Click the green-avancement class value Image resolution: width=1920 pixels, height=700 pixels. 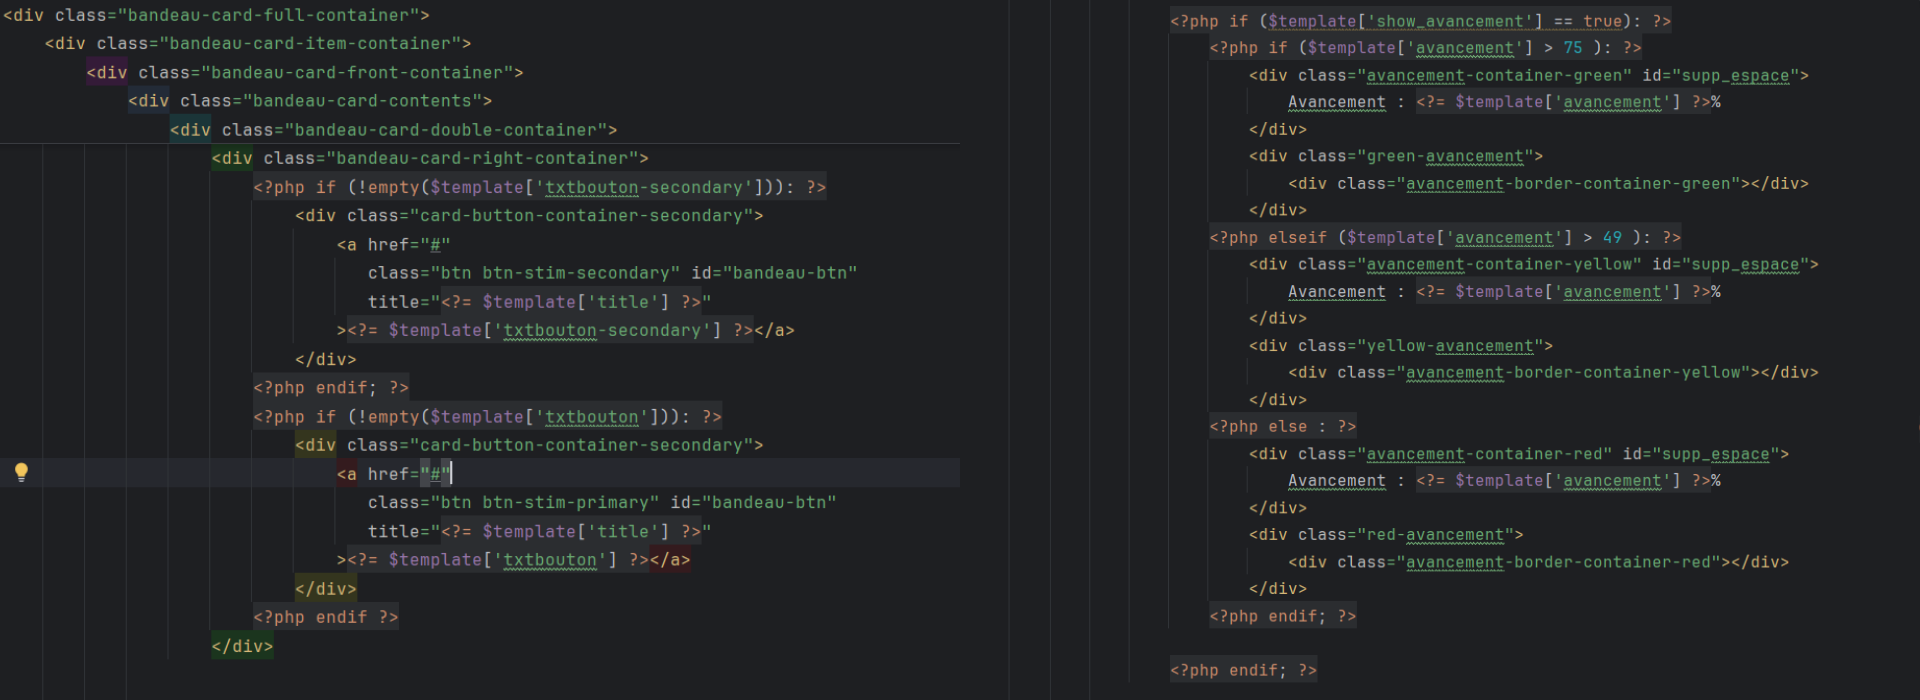pyautogui.click(x=1445, y=157)
